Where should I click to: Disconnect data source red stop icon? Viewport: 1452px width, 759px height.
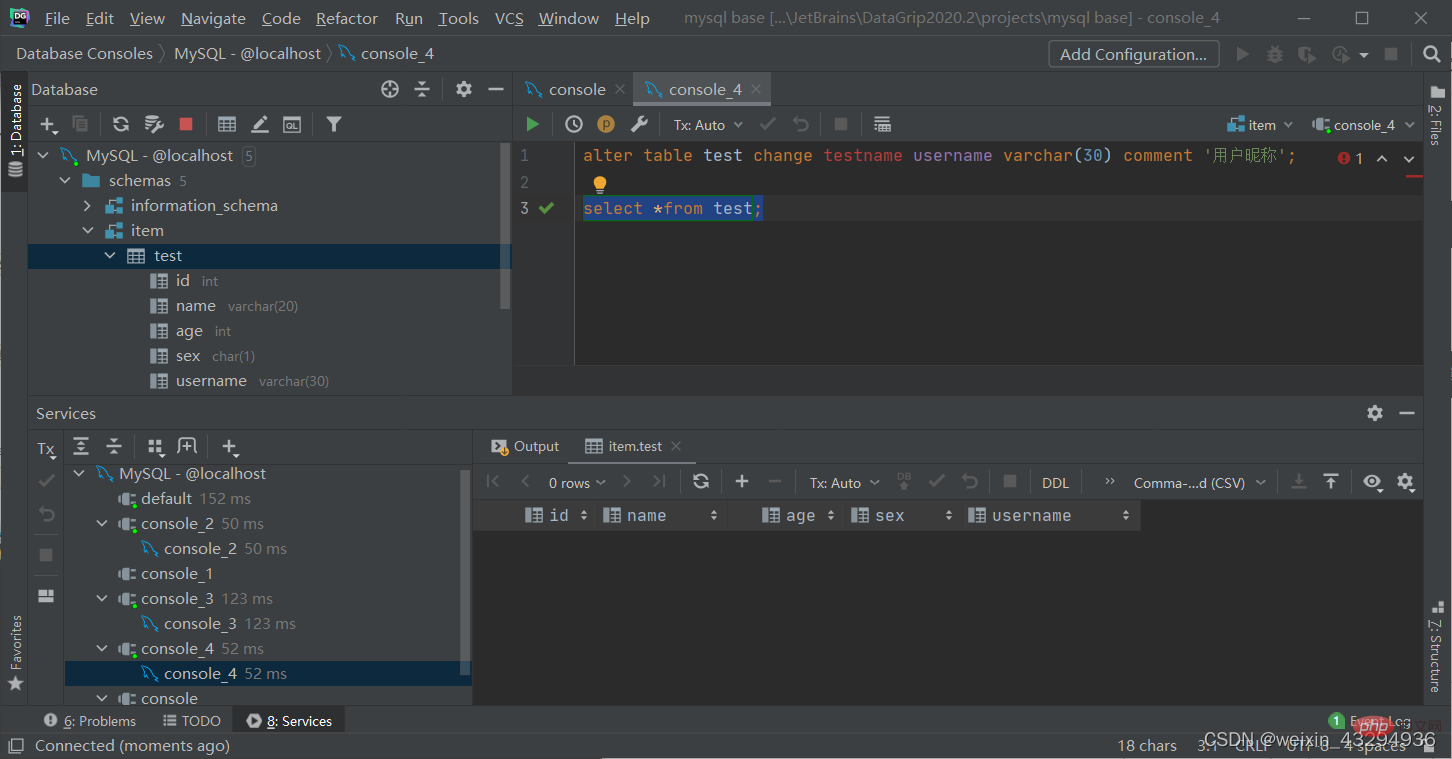[x=186, y=124]
